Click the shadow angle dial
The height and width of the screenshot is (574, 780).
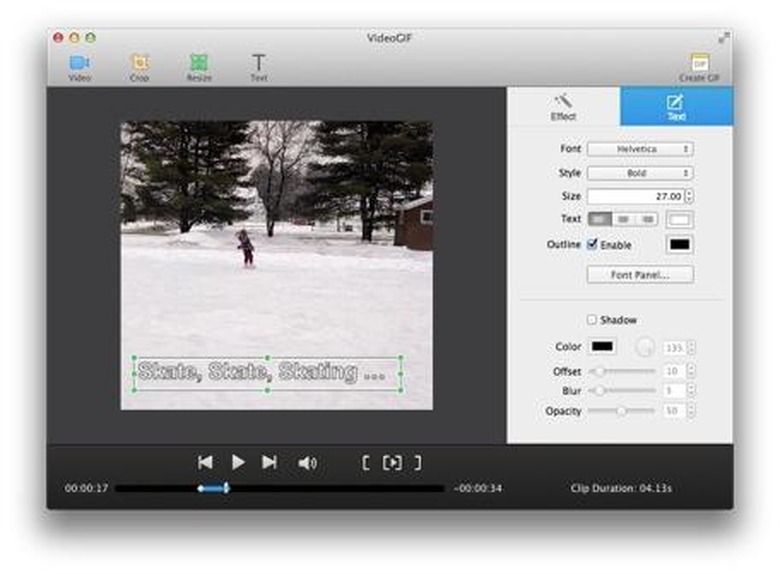645,347
